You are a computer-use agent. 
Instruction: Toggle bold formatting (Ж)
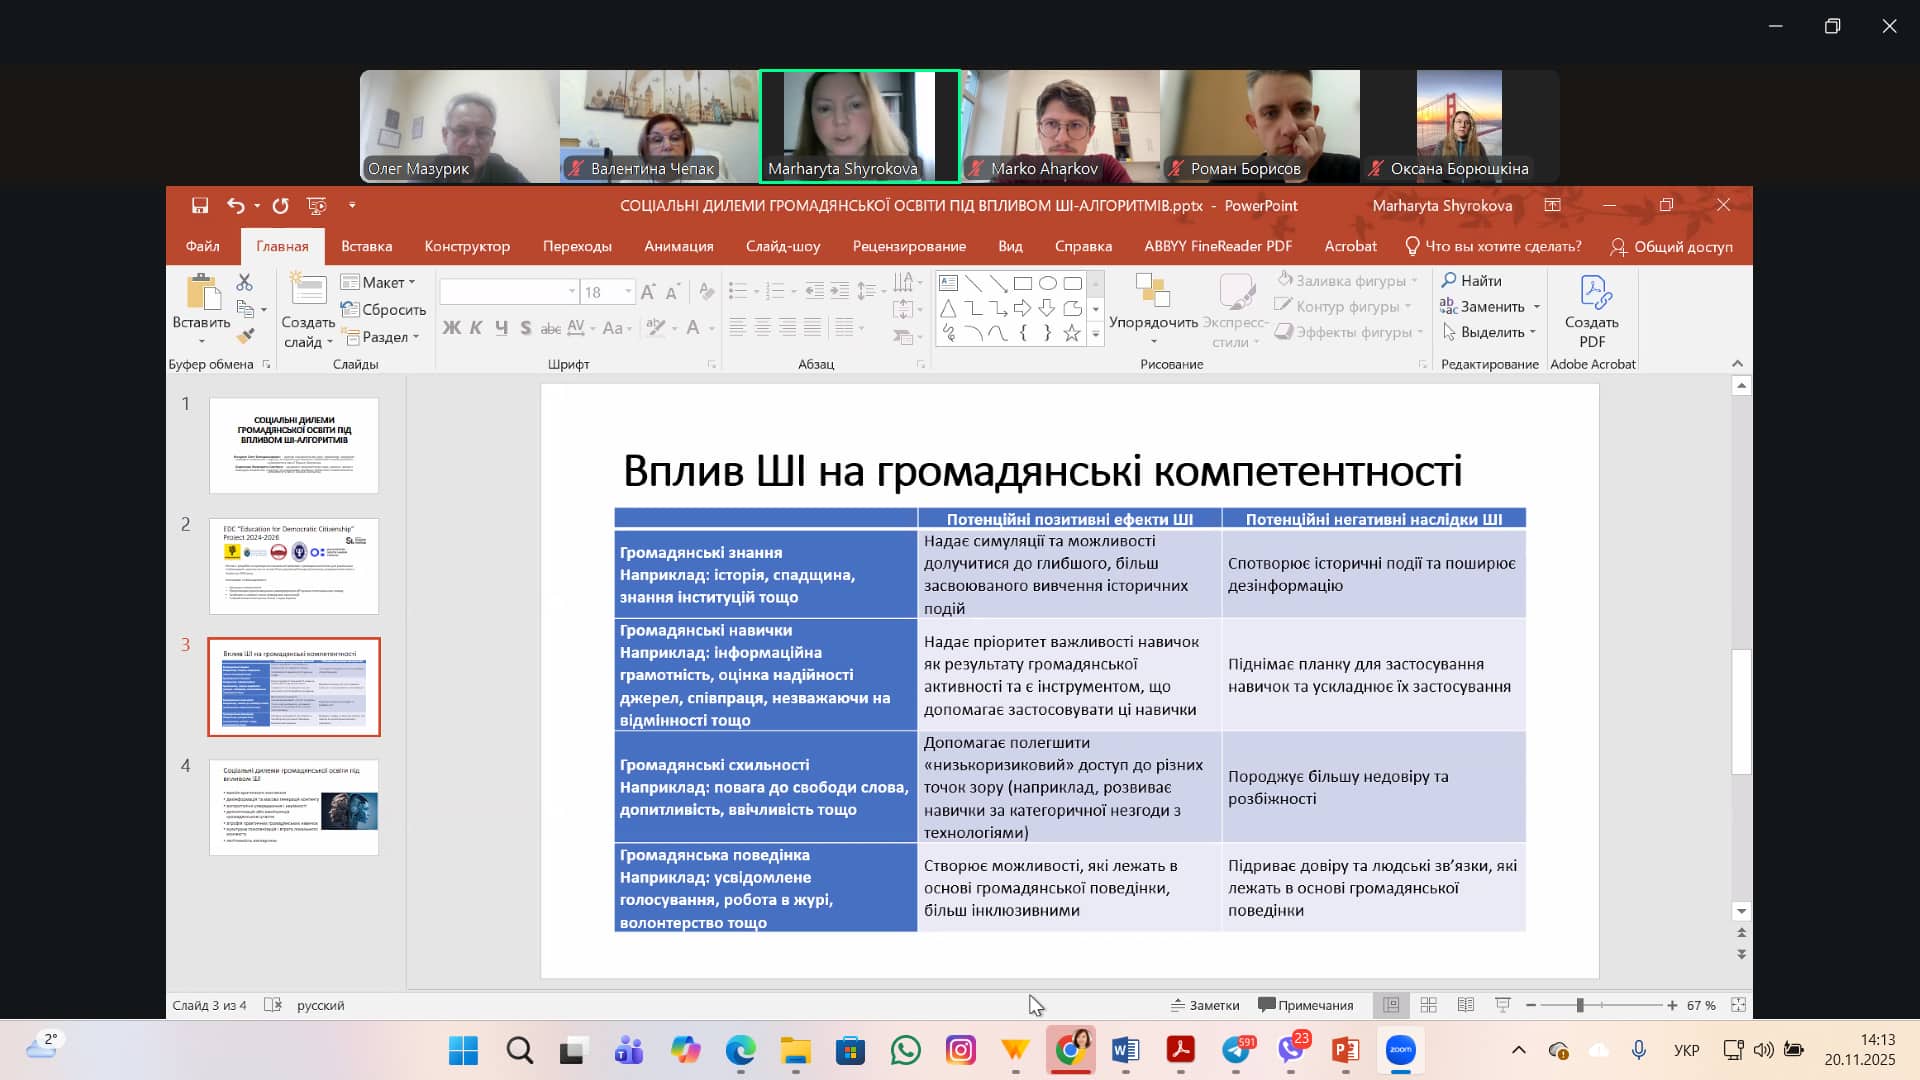[x=451, y=328]
